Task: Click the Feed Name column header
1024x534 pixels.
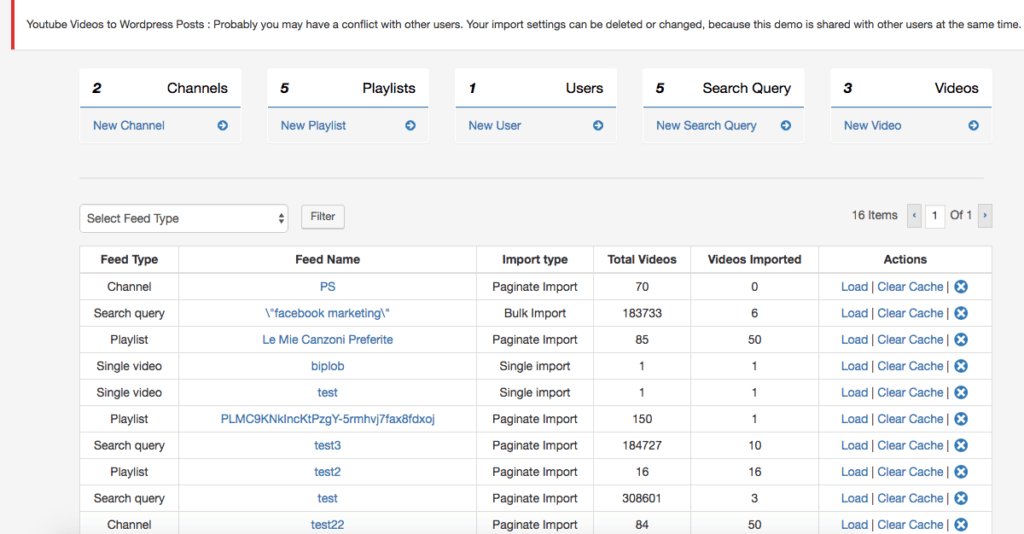Action: click(328, 259)
